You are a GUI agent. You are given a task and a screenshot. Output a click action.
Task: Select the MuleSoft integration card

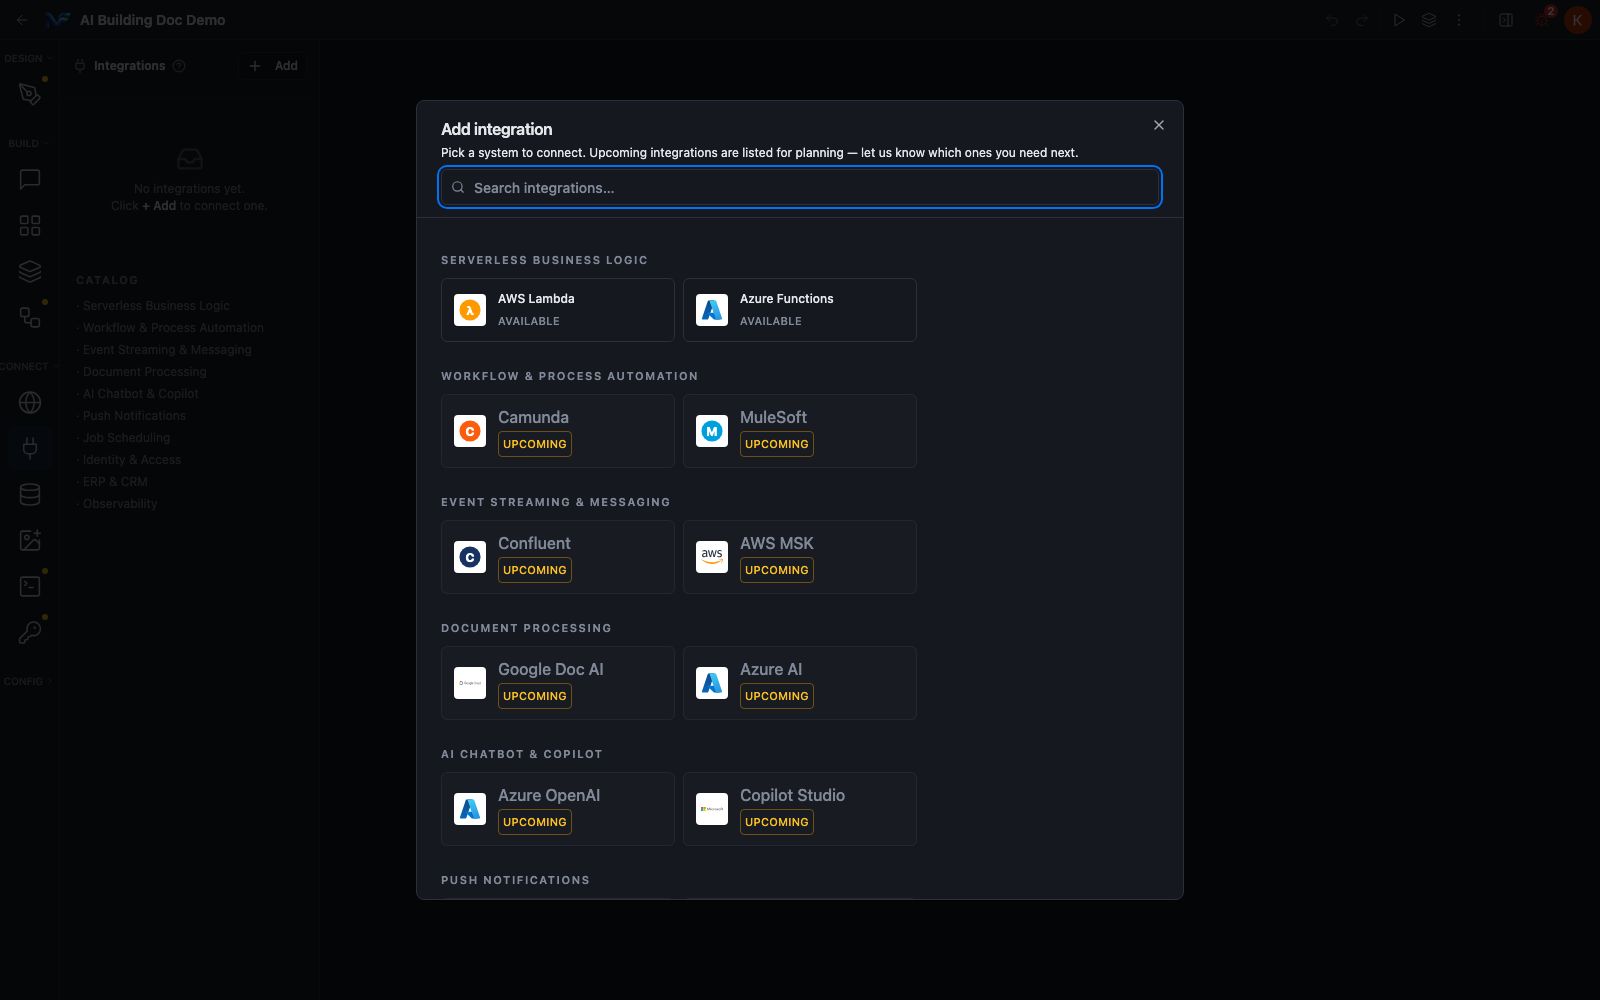pyautogui.click(x=800, y=431)
